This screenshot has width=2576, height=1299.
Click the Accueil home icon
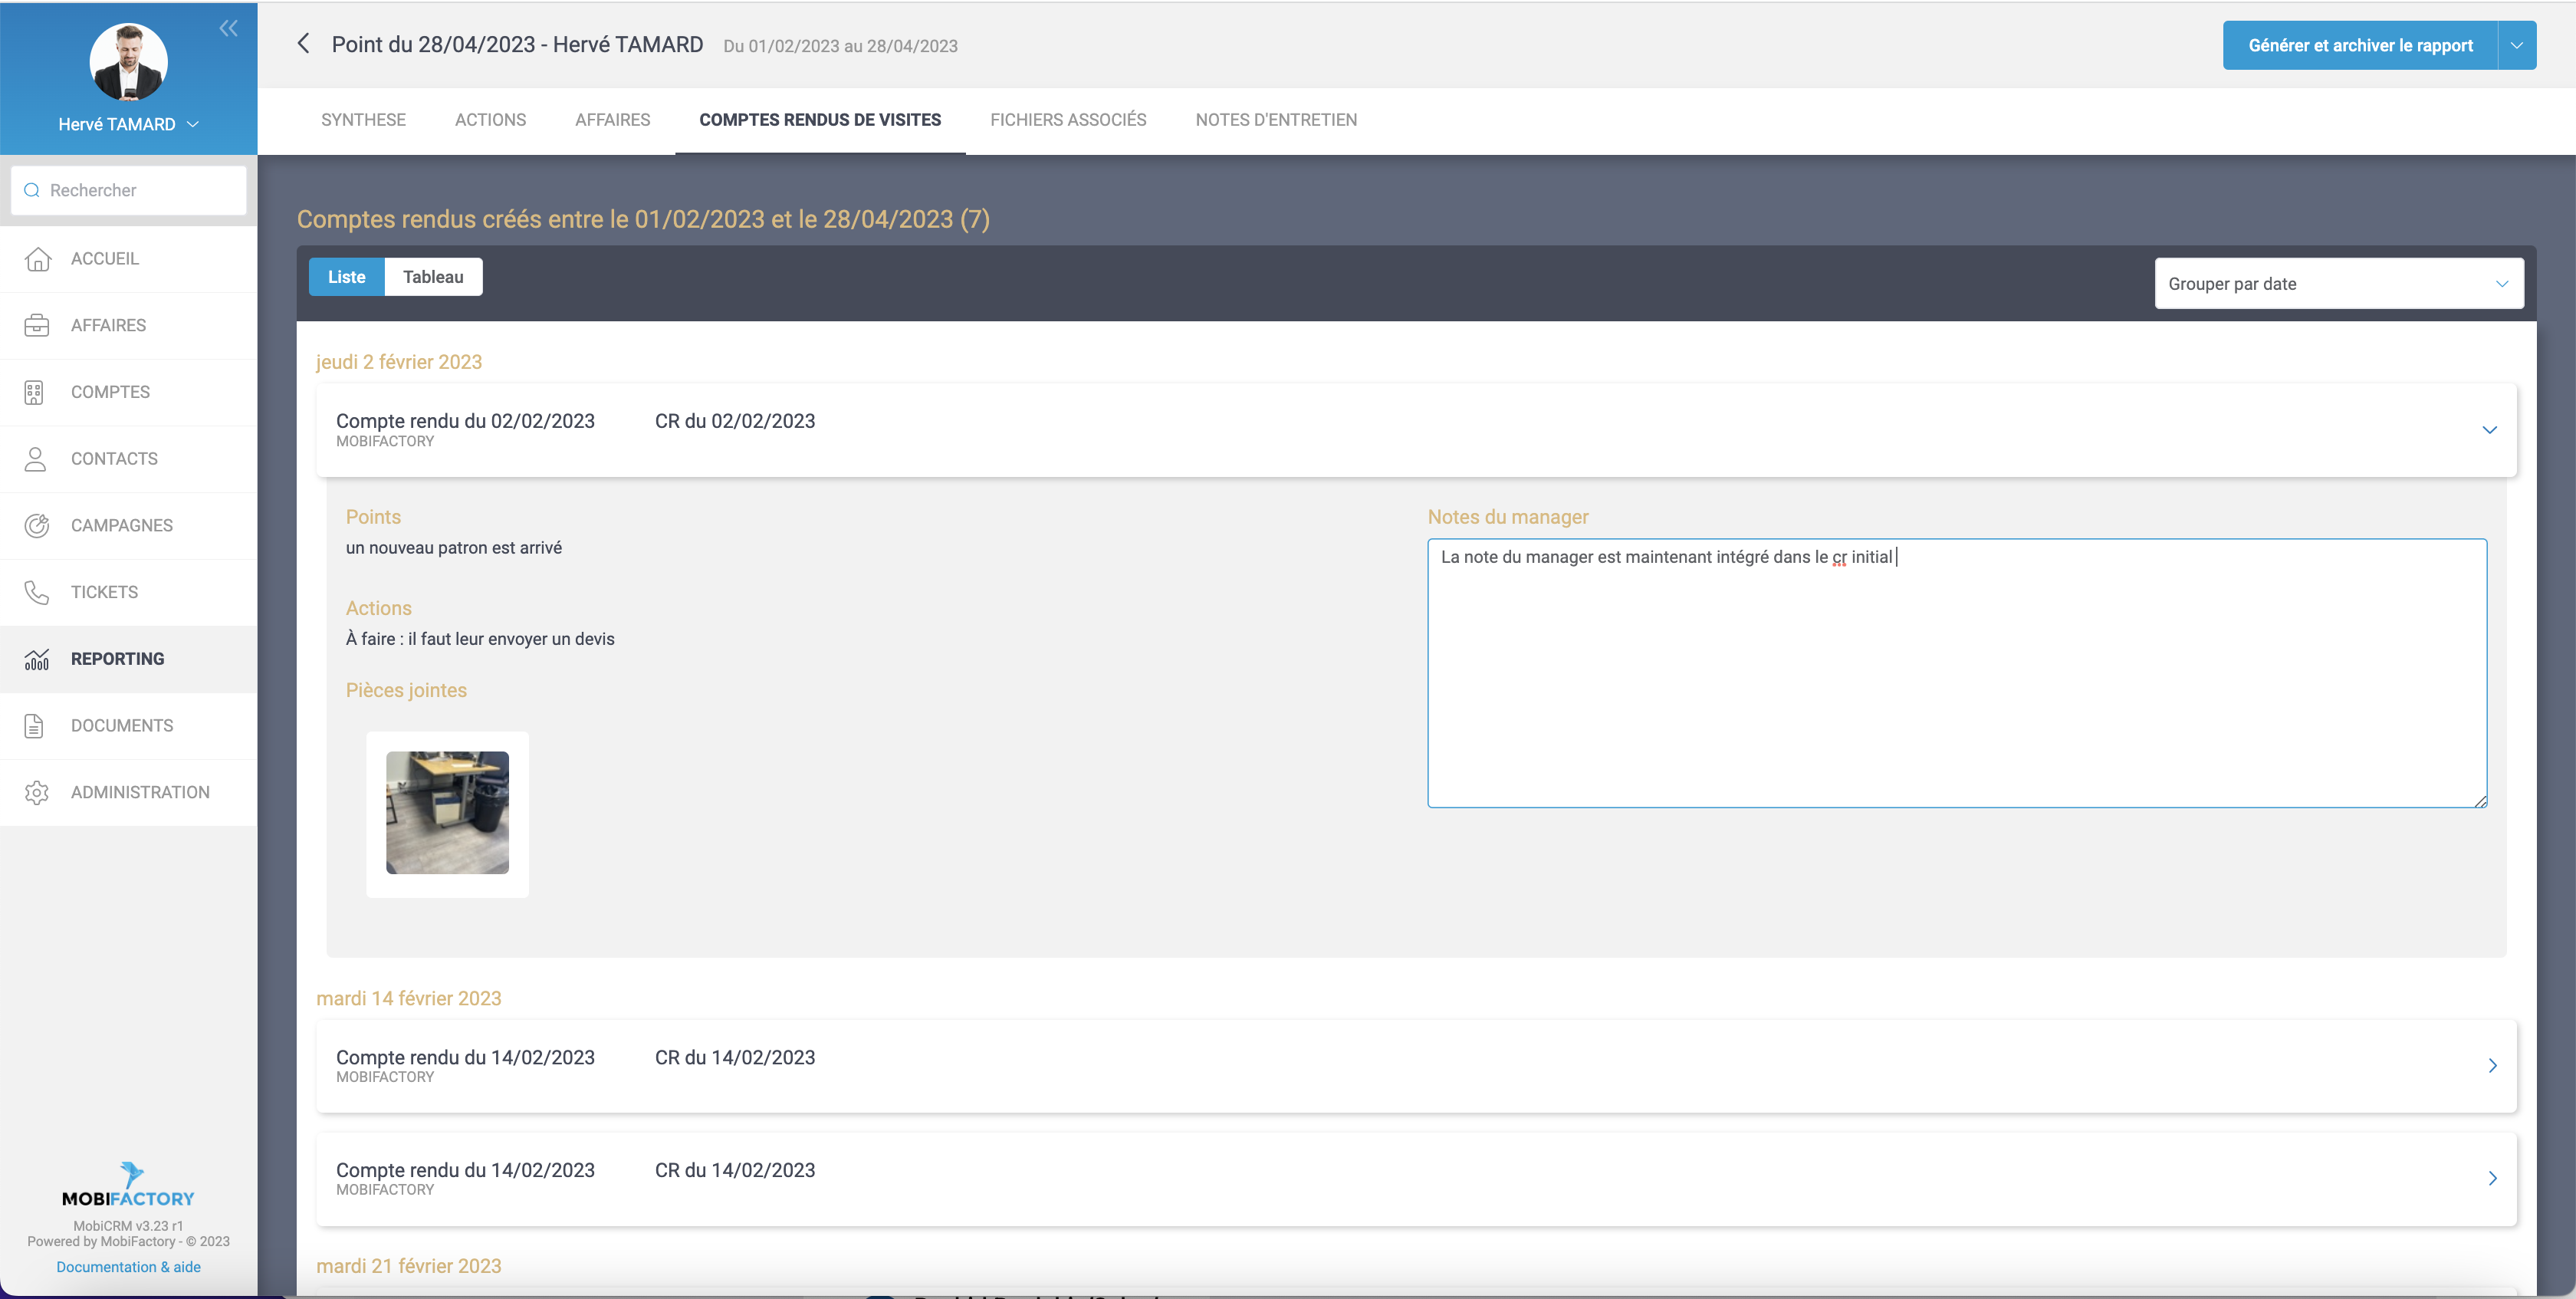[37, 259]
